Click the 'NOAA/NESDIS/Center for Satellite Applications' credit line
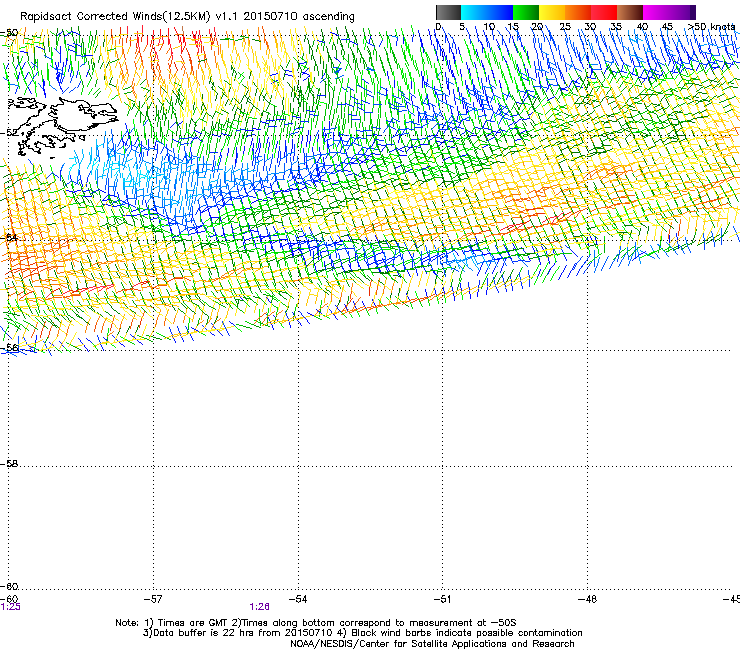740x650 pixels. pos(432,644)
